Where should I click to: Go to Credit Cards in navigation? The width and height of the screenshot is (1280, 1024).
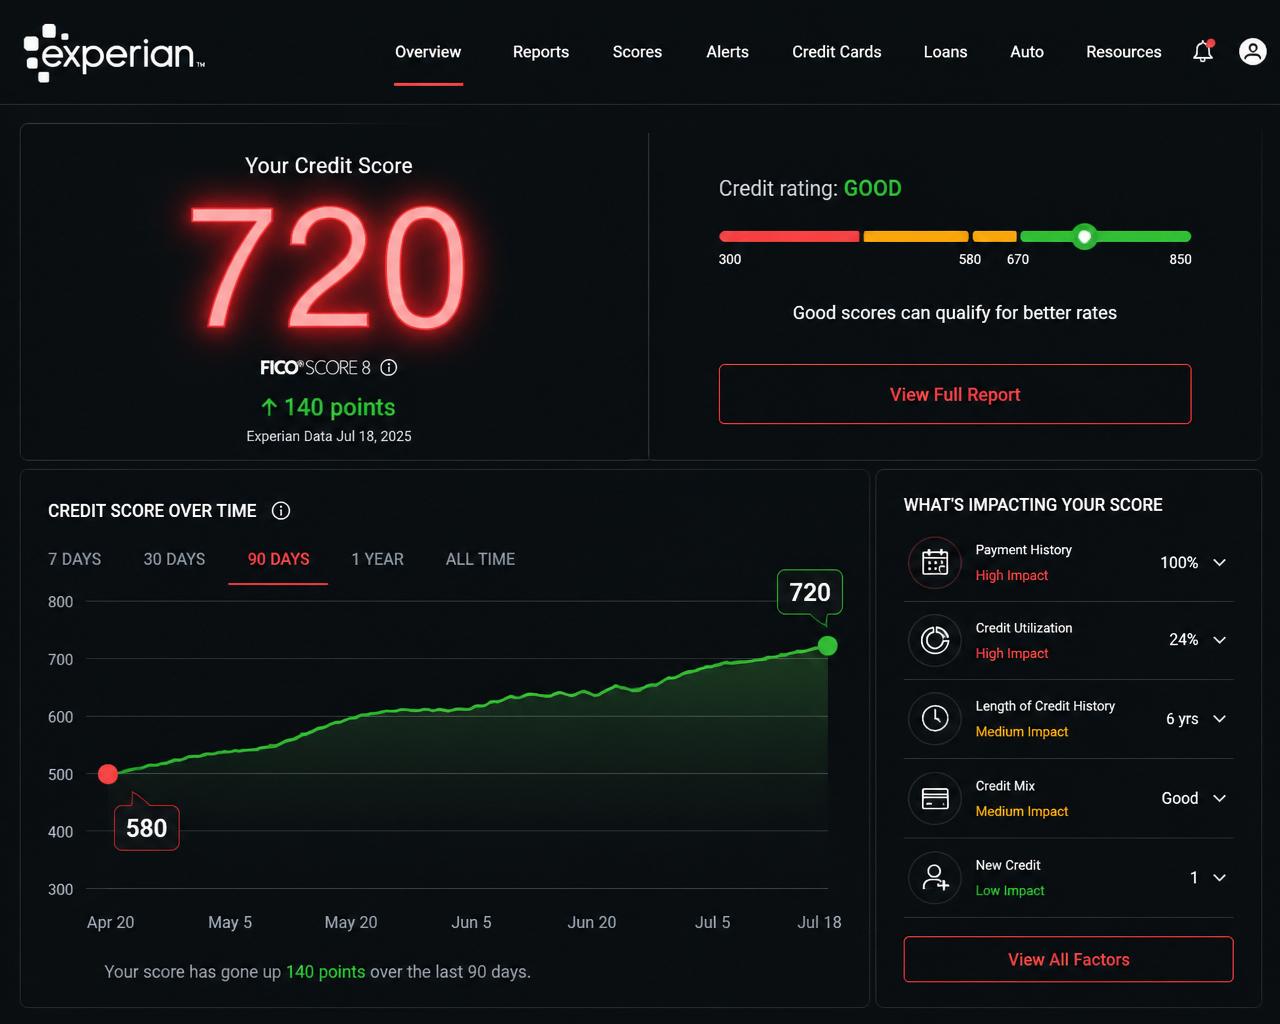[837, 52]
